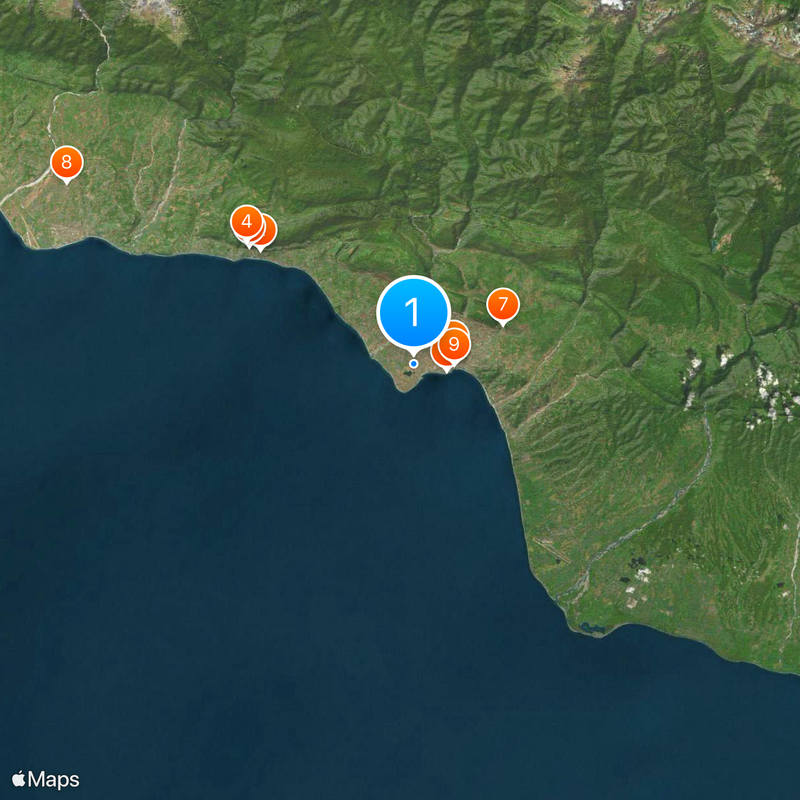The height and width of the screenshot is (800, 800).
Task: Open the Maps attribution text link
Action: coord(54,779)
